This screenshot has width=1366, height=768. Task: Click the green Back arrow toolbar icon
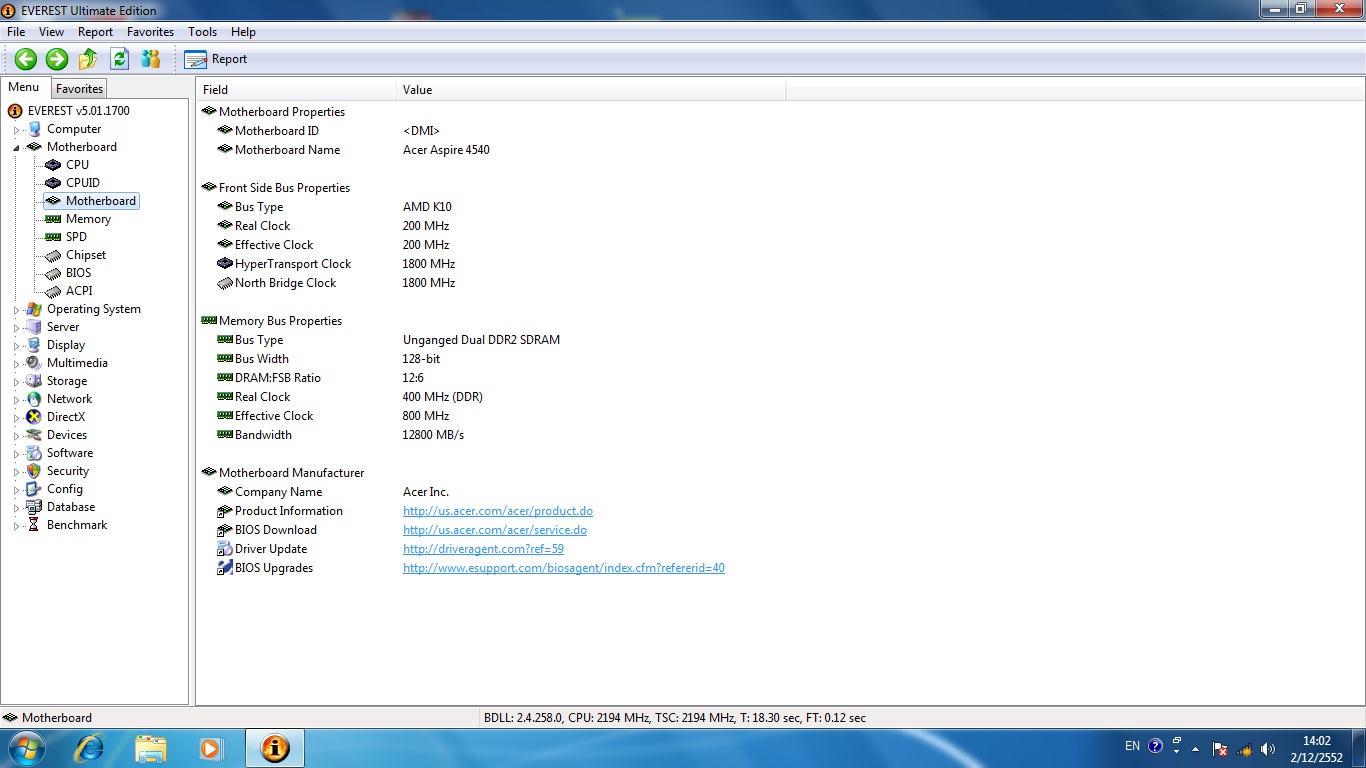click(x=26, y=59)
